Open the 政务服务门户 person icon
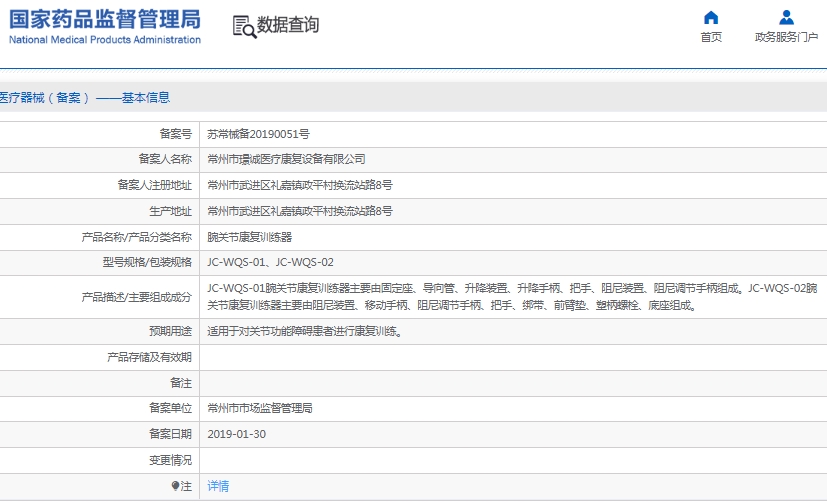Image resolution: width=827 pixels, height=503 pixels. click(786, 18)
